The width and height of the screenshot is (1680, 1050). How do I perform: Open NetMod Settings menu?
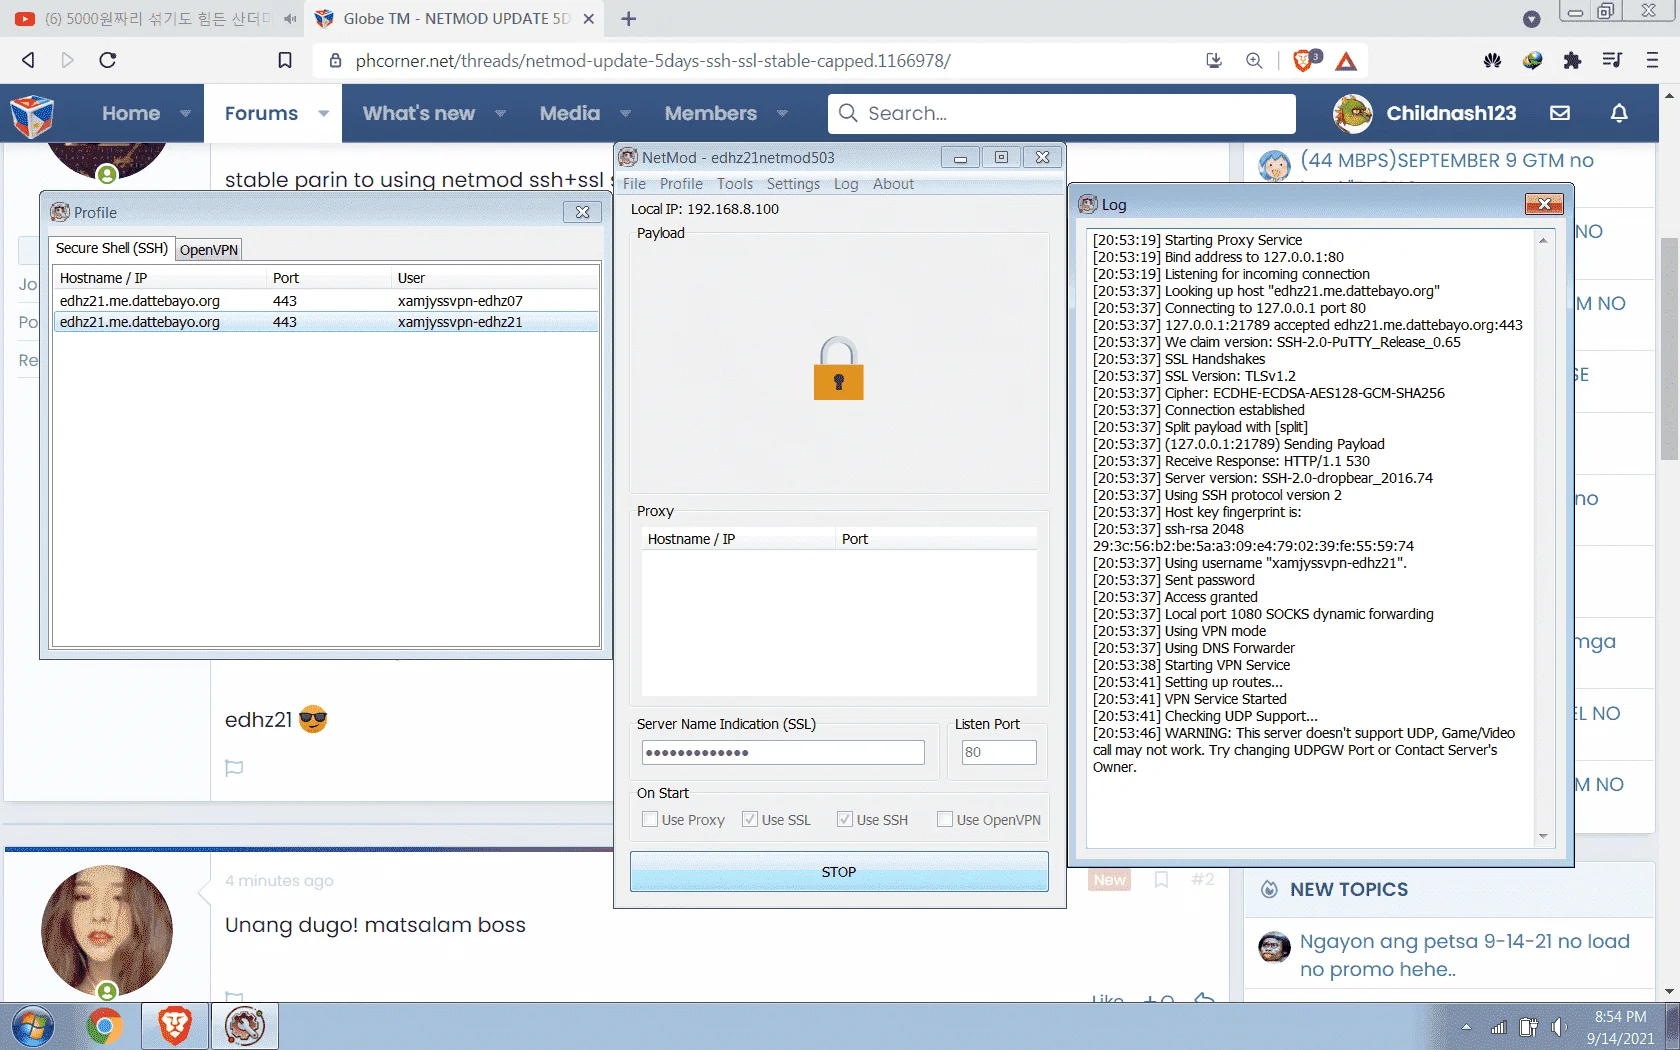tap(793, 184)
